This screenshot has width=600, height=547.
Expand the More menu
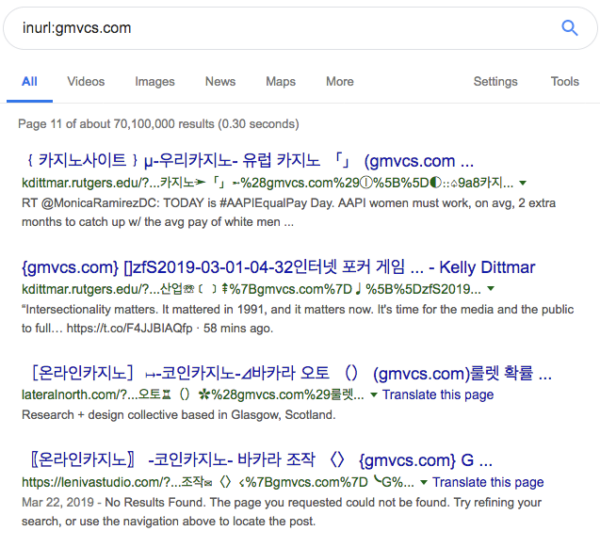pyautogui.click(x=339, y=82)
